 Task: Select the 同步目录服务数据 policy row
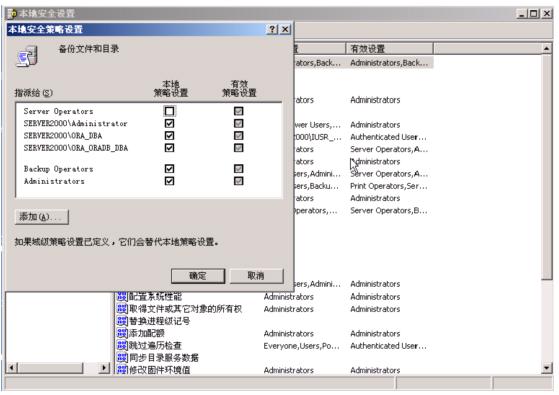pos(274,358)
